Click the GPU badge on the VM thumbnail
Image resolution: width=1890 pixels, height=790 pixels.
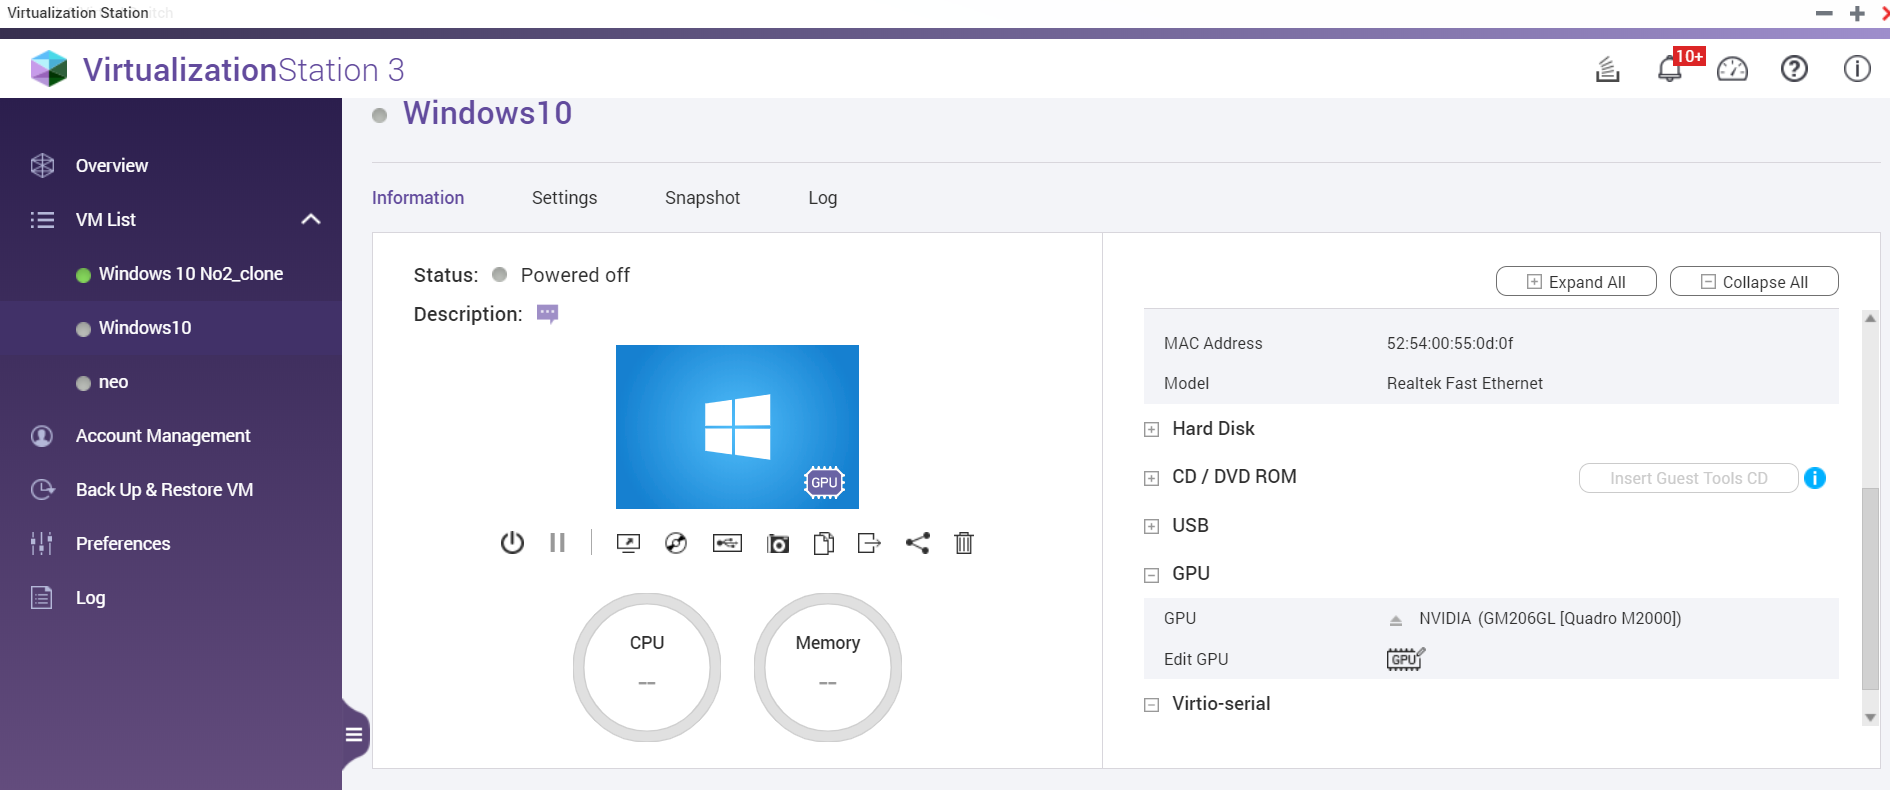tap(824, 482)
